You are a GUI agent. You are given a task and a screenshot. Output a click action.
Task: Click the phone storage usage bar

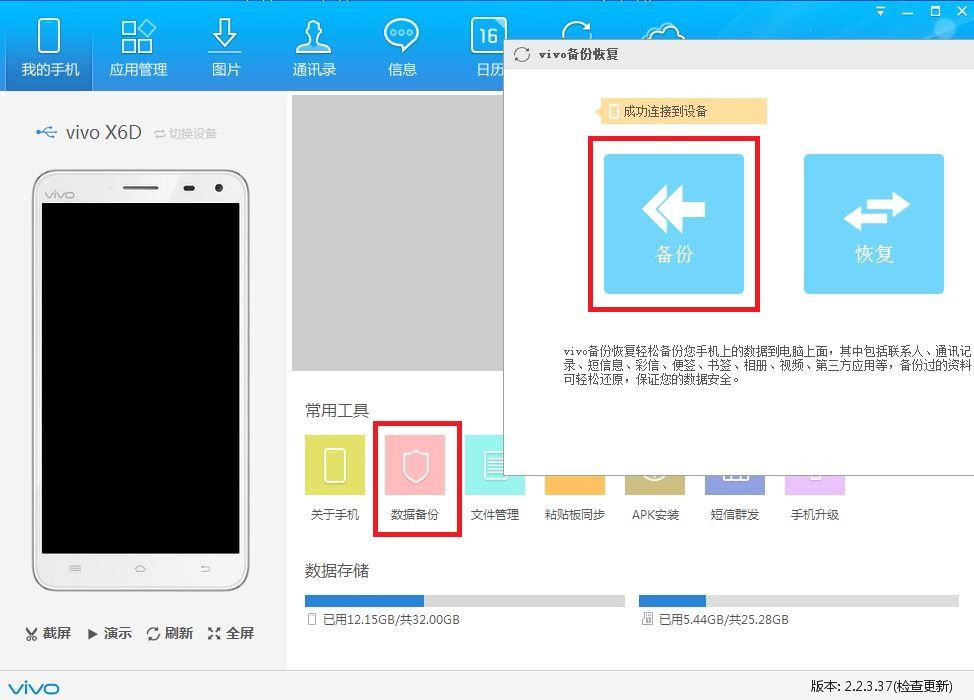coord(464,601)
